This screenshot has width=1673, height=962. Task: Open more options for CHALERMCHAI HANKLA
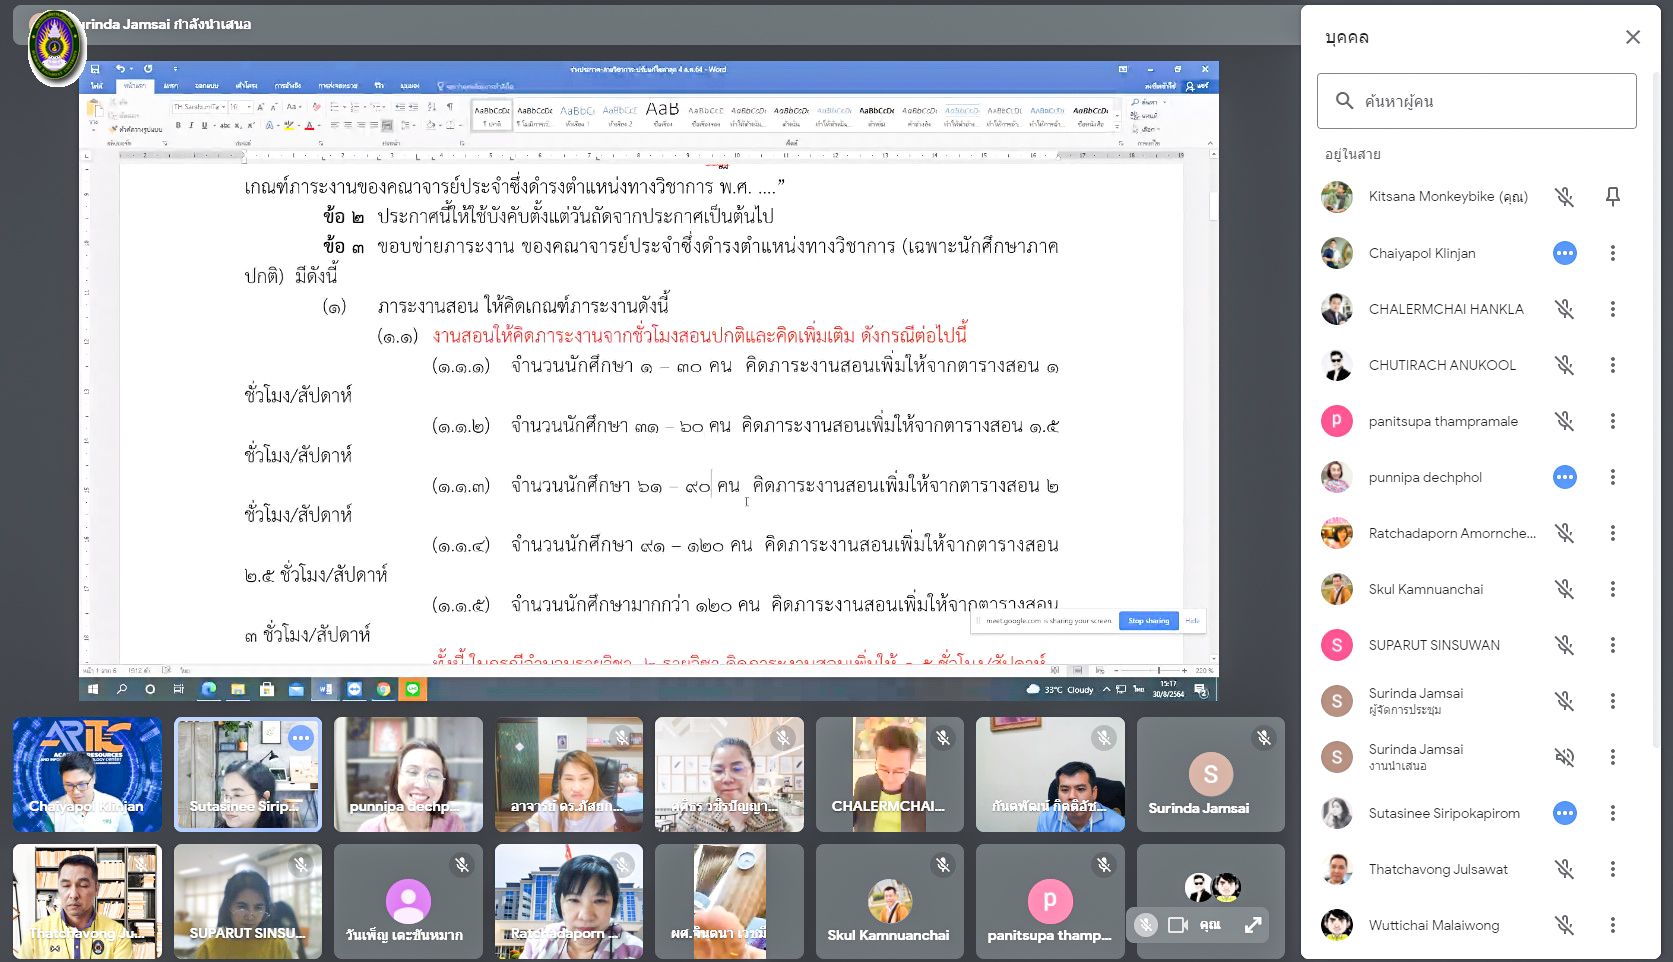click(x=1612, y=309)
